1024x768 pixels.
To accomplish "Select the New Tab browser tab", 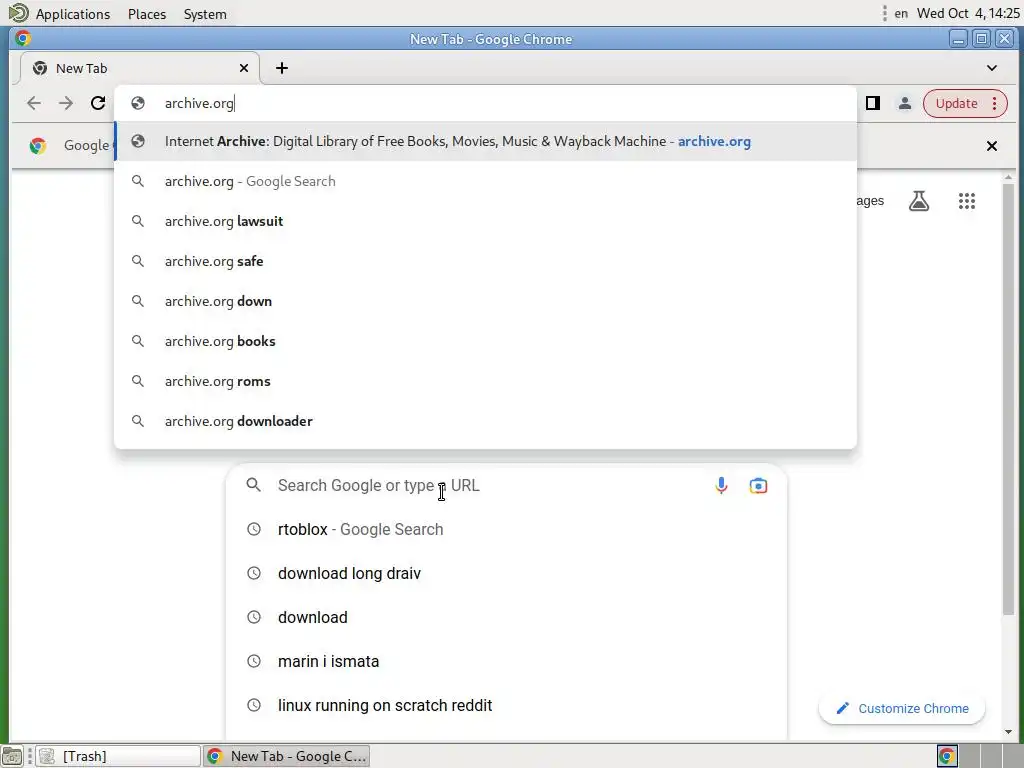I will [x=140, y=68].
